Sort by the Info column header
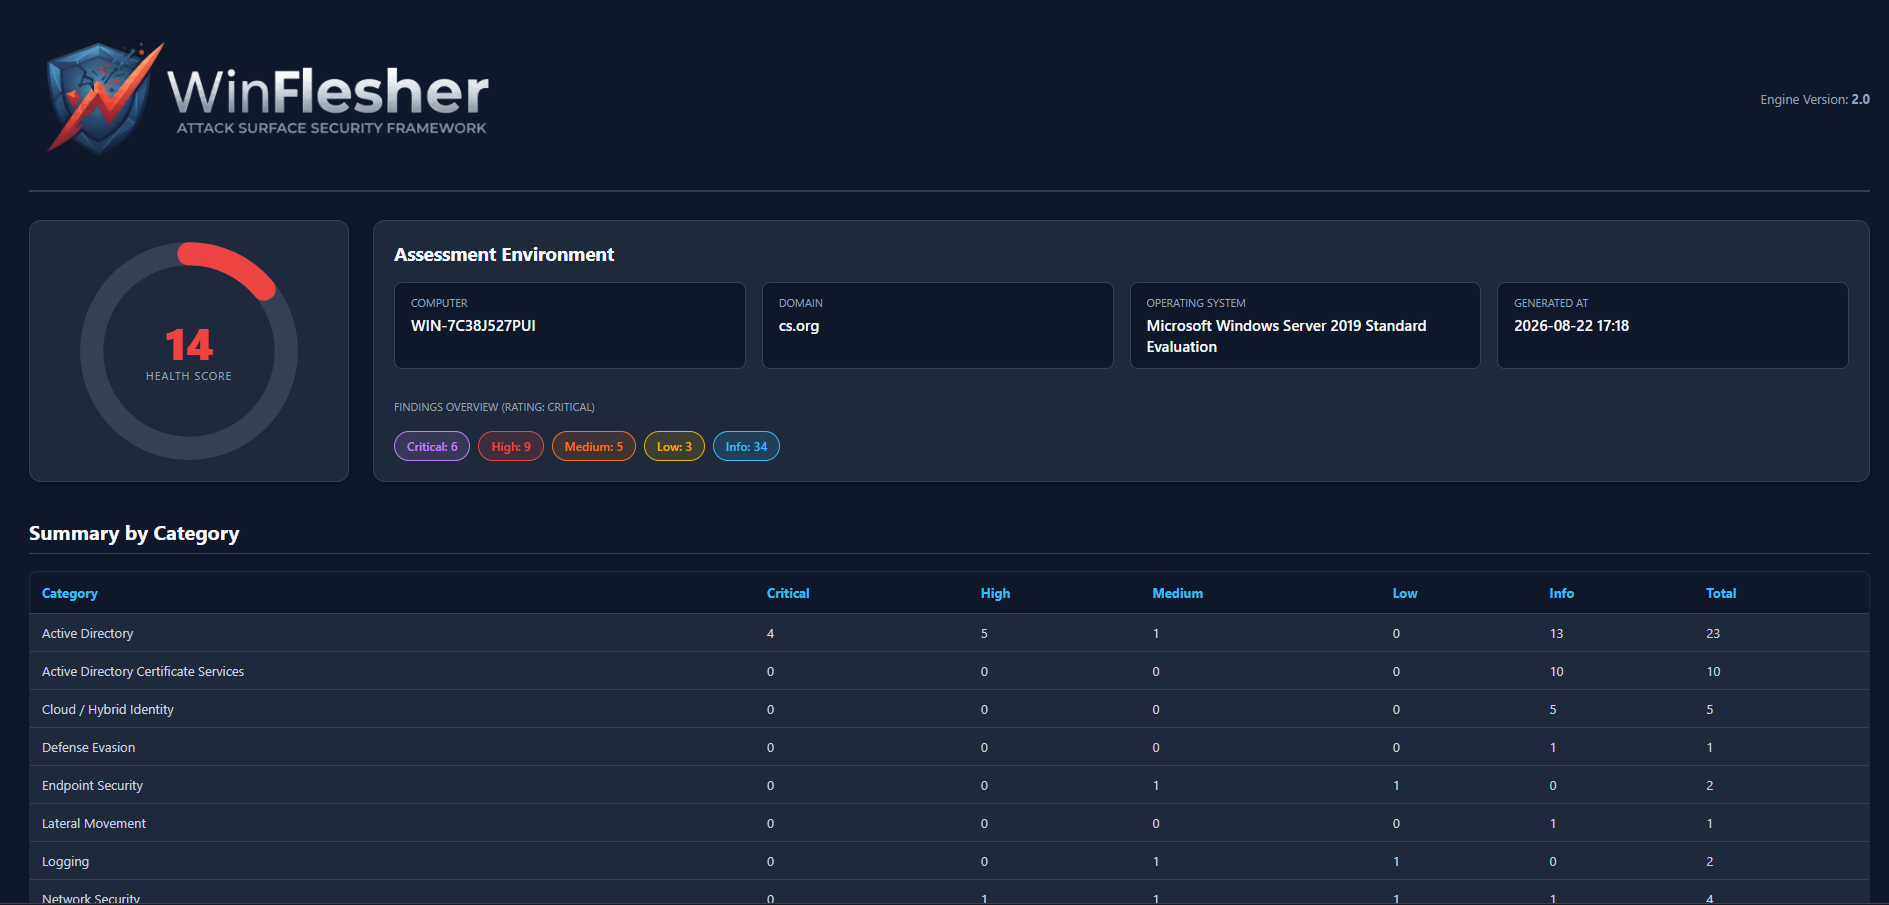This screenshot has height=905, width=1889. click(1561, 593)
